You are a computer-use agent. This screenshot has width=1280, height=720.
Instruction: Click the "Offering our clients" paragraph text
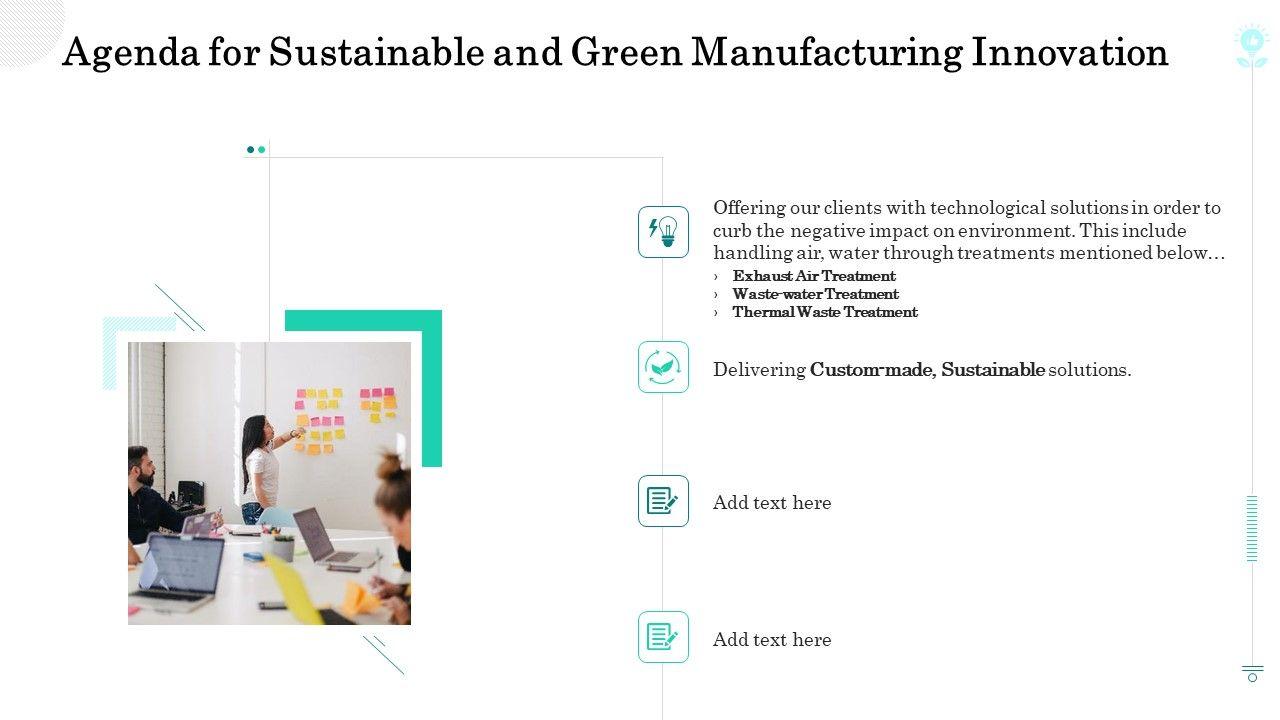click(967, 230)
